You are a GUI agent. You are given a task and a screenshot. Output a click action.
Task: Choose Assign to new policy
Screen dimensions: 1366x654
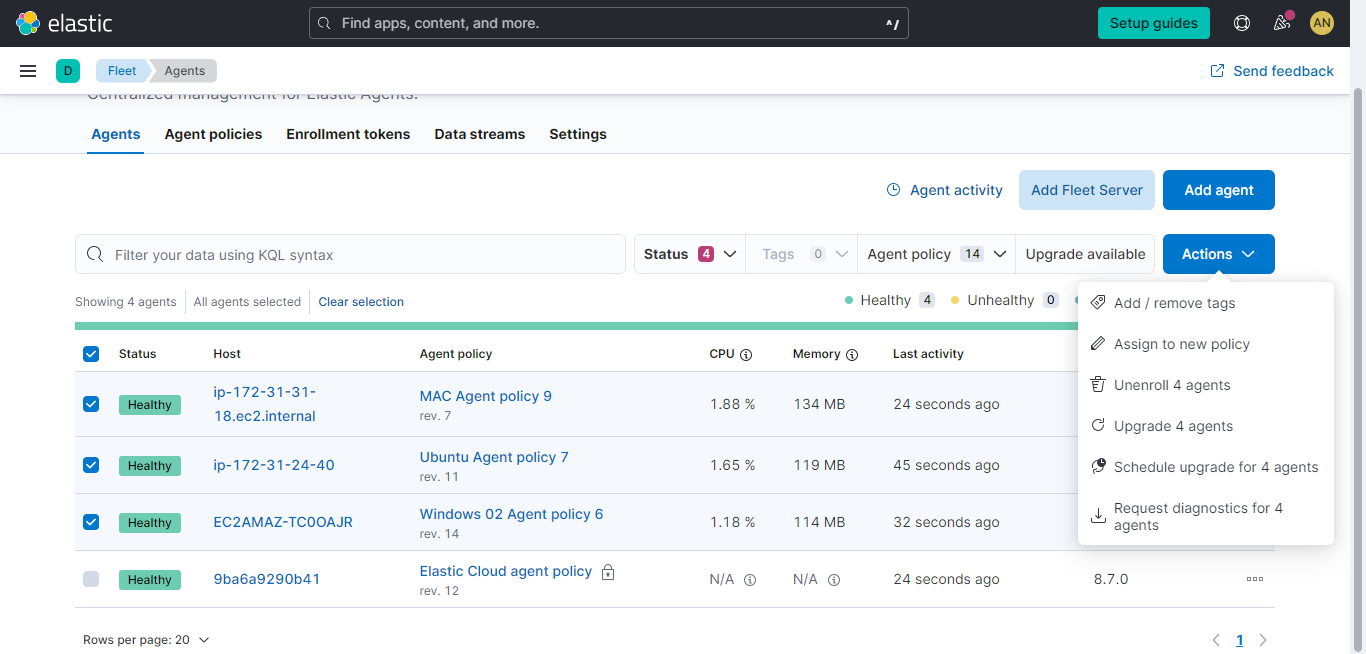click(x=1206, y=344)
